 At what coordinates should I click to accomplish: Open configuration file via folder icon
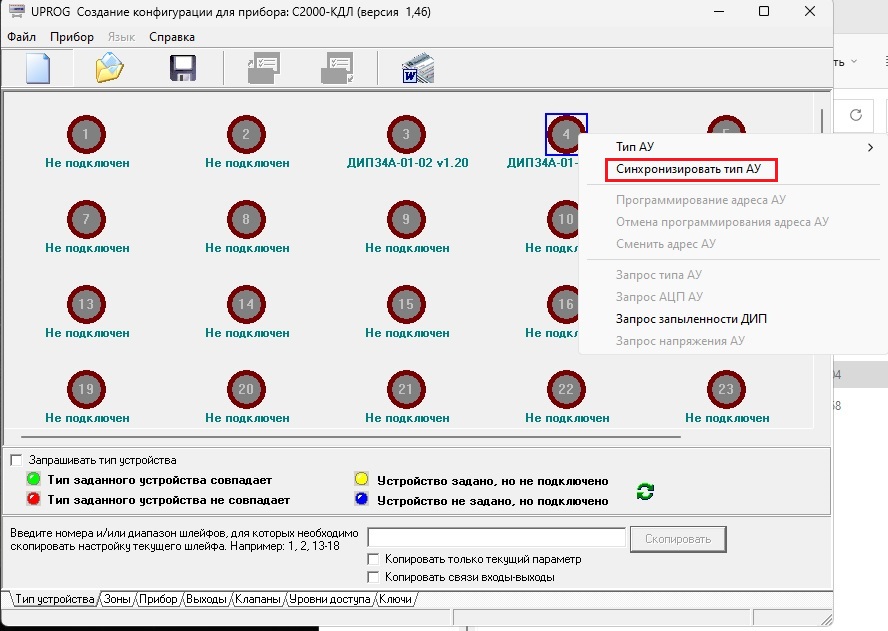pos(109,68)
